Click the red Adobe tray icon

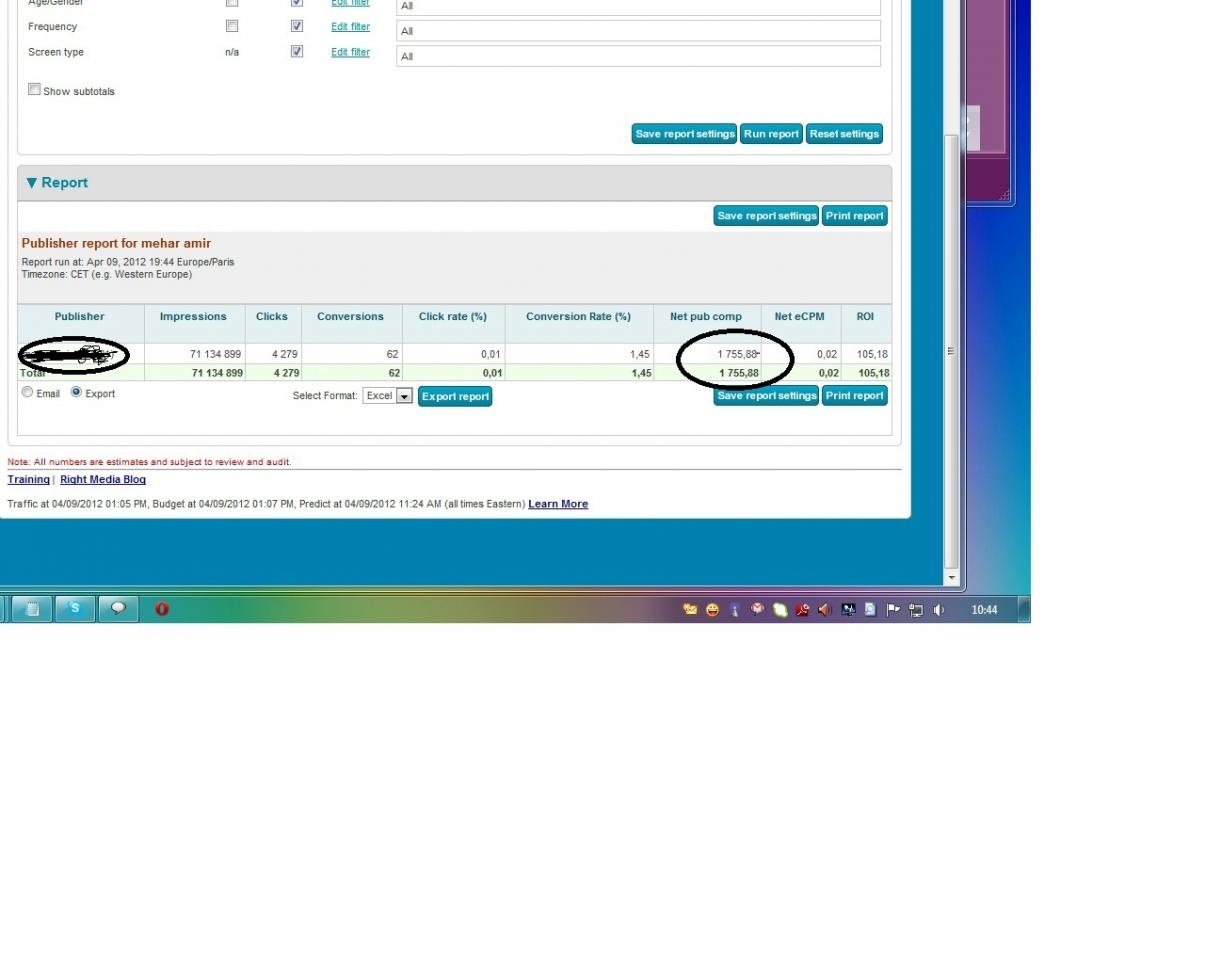[802, 609]
